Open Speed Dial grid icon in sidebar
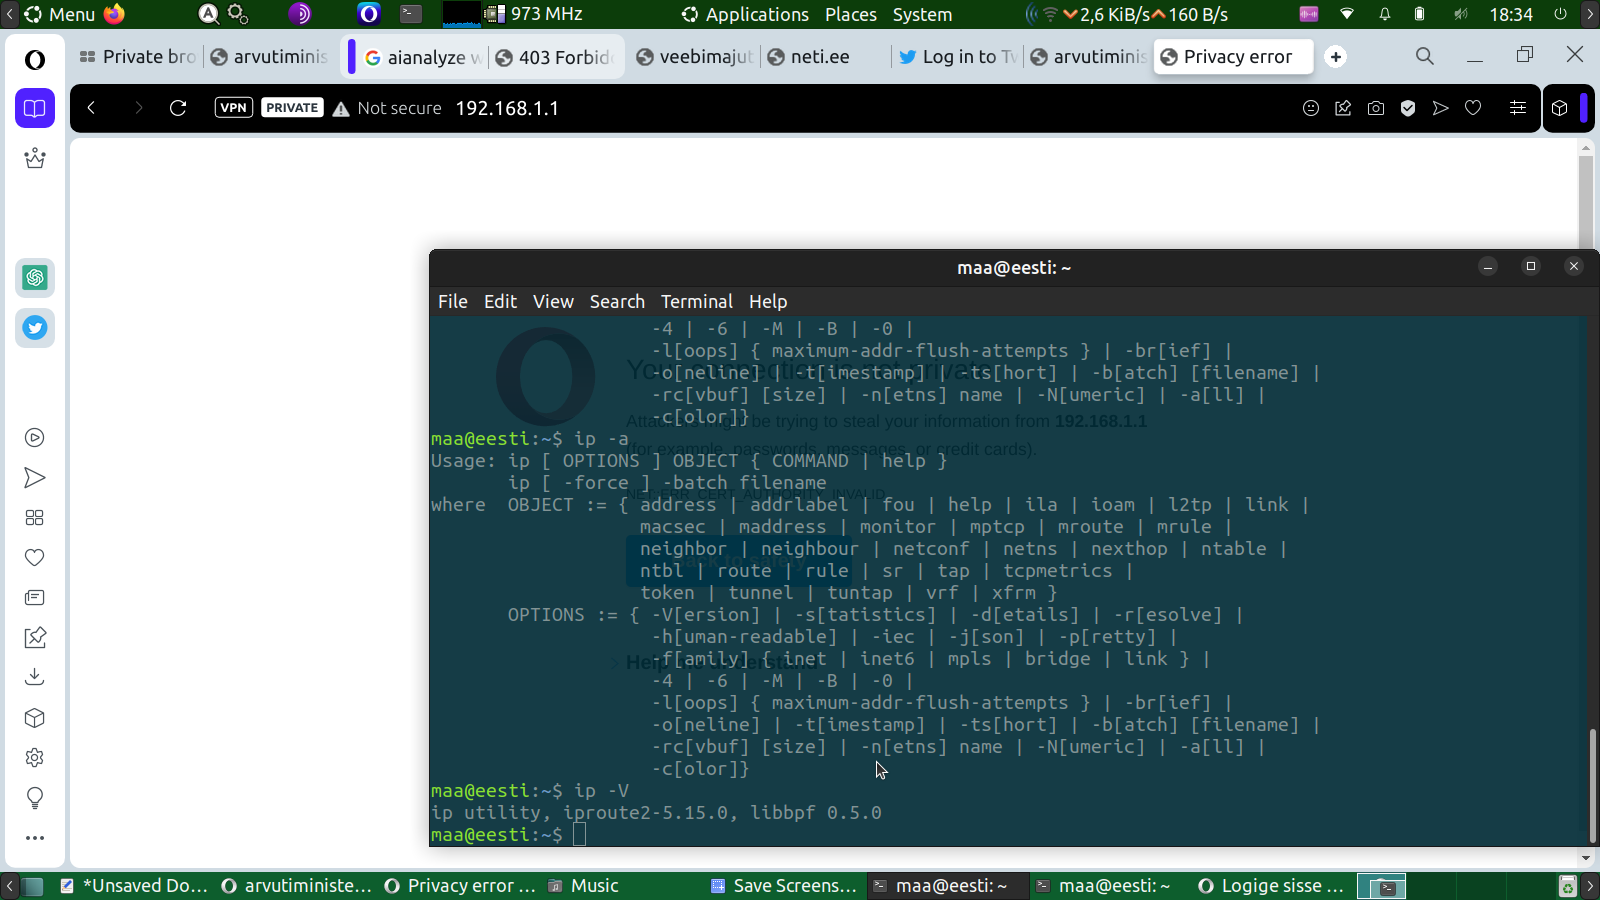Viewport: 1600px width, 900px height. [x=35, y=517]
